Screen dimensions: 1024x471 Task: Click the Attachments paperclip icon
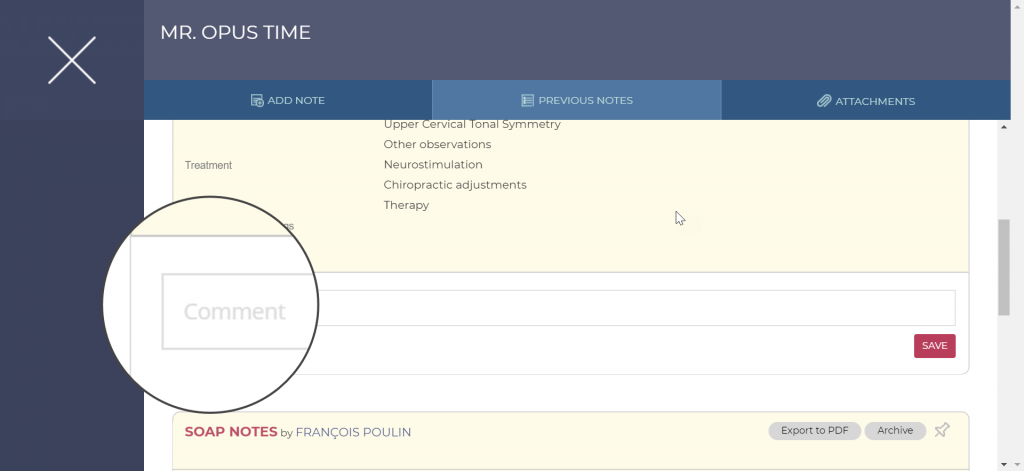coord(824,101)
